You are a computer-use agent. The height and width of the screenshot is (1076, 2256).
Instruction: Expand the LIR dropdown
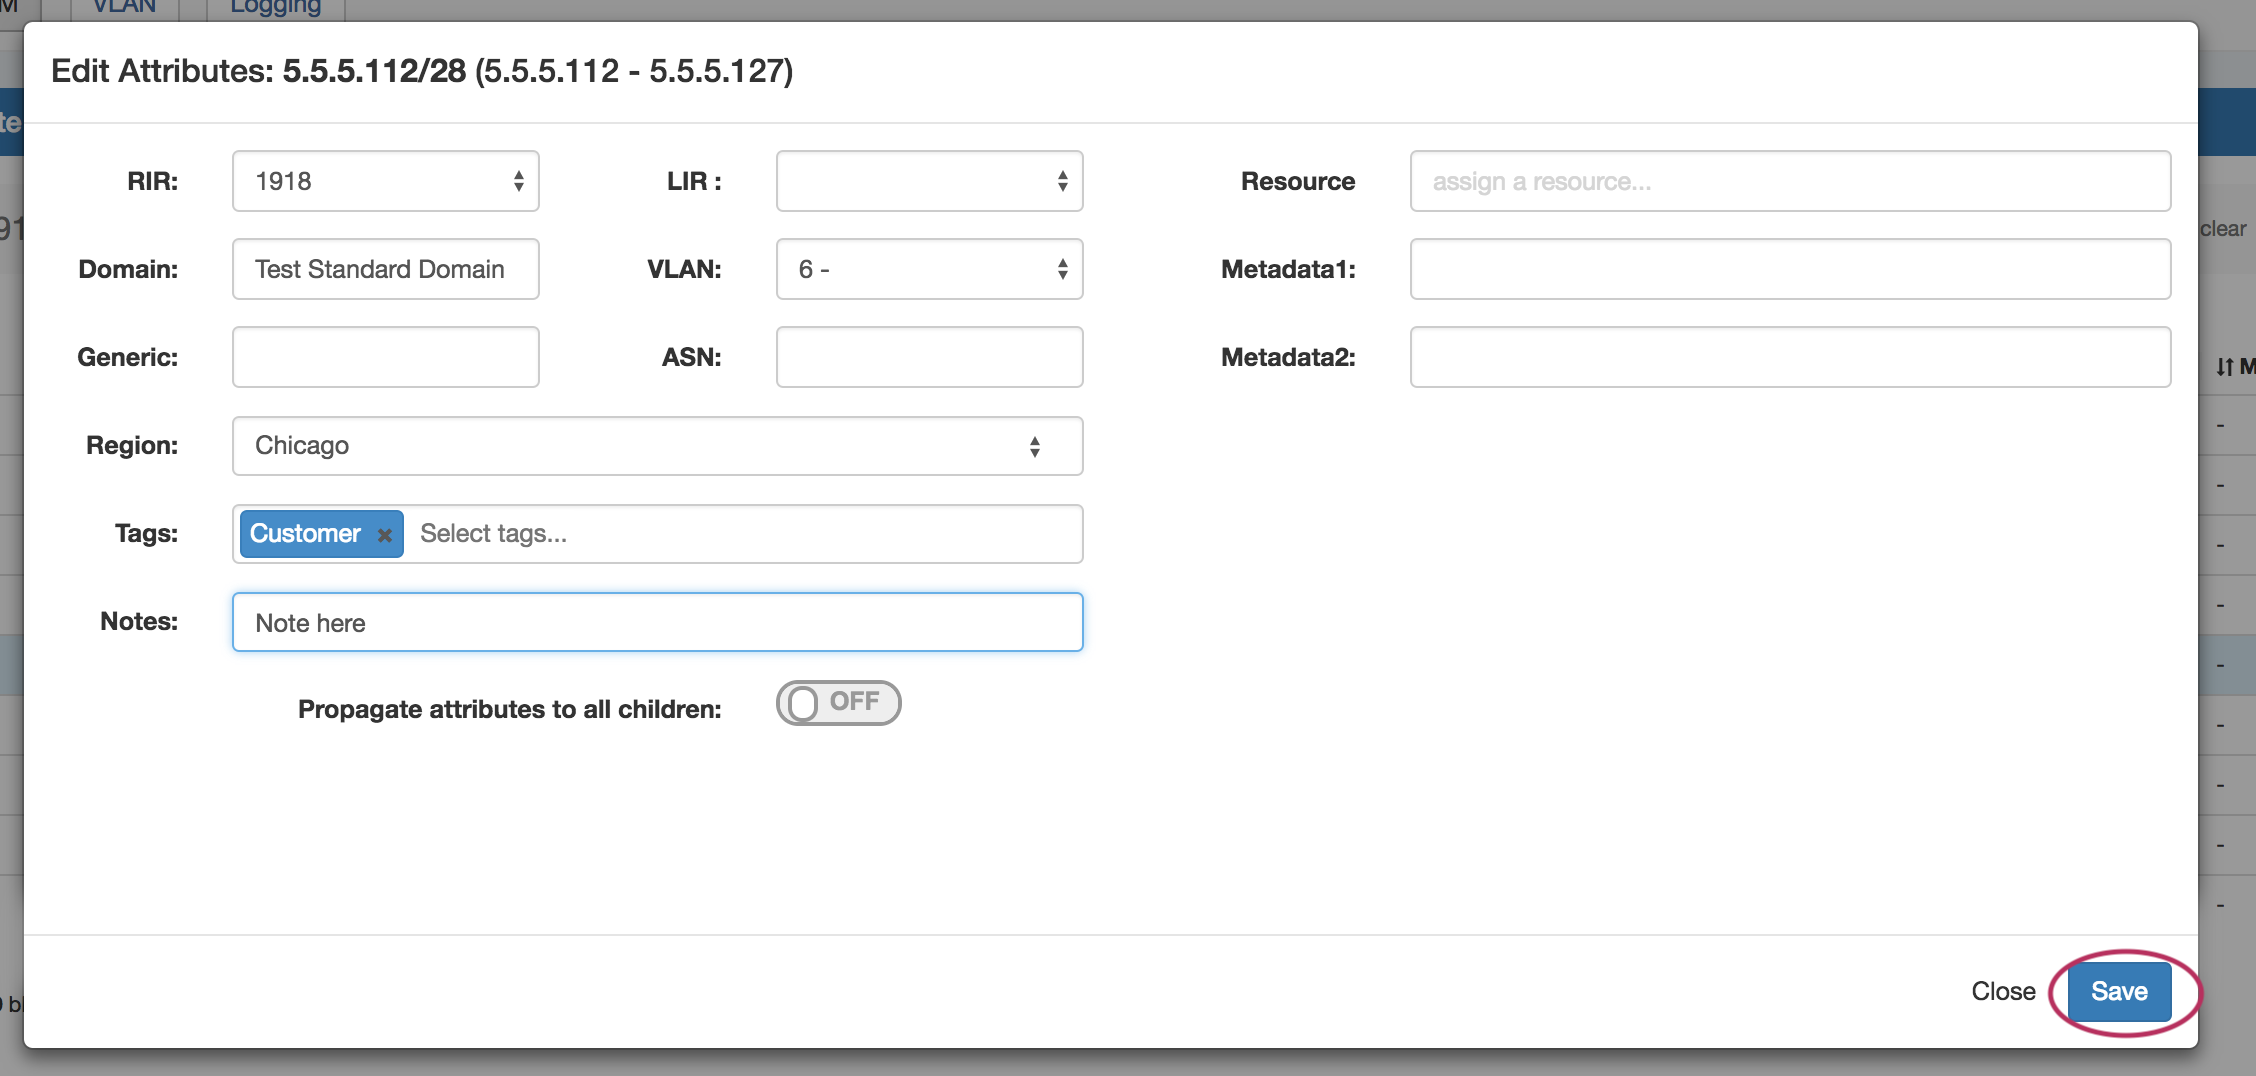pos(929,181)
